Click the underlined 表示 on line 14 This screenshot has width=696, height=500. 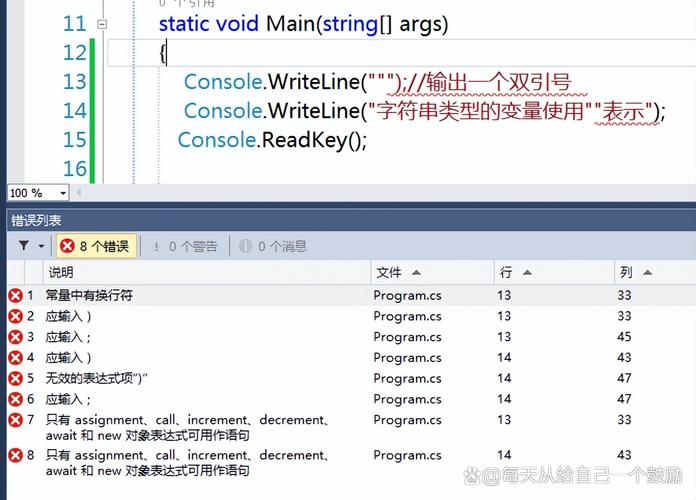point(624,111)
